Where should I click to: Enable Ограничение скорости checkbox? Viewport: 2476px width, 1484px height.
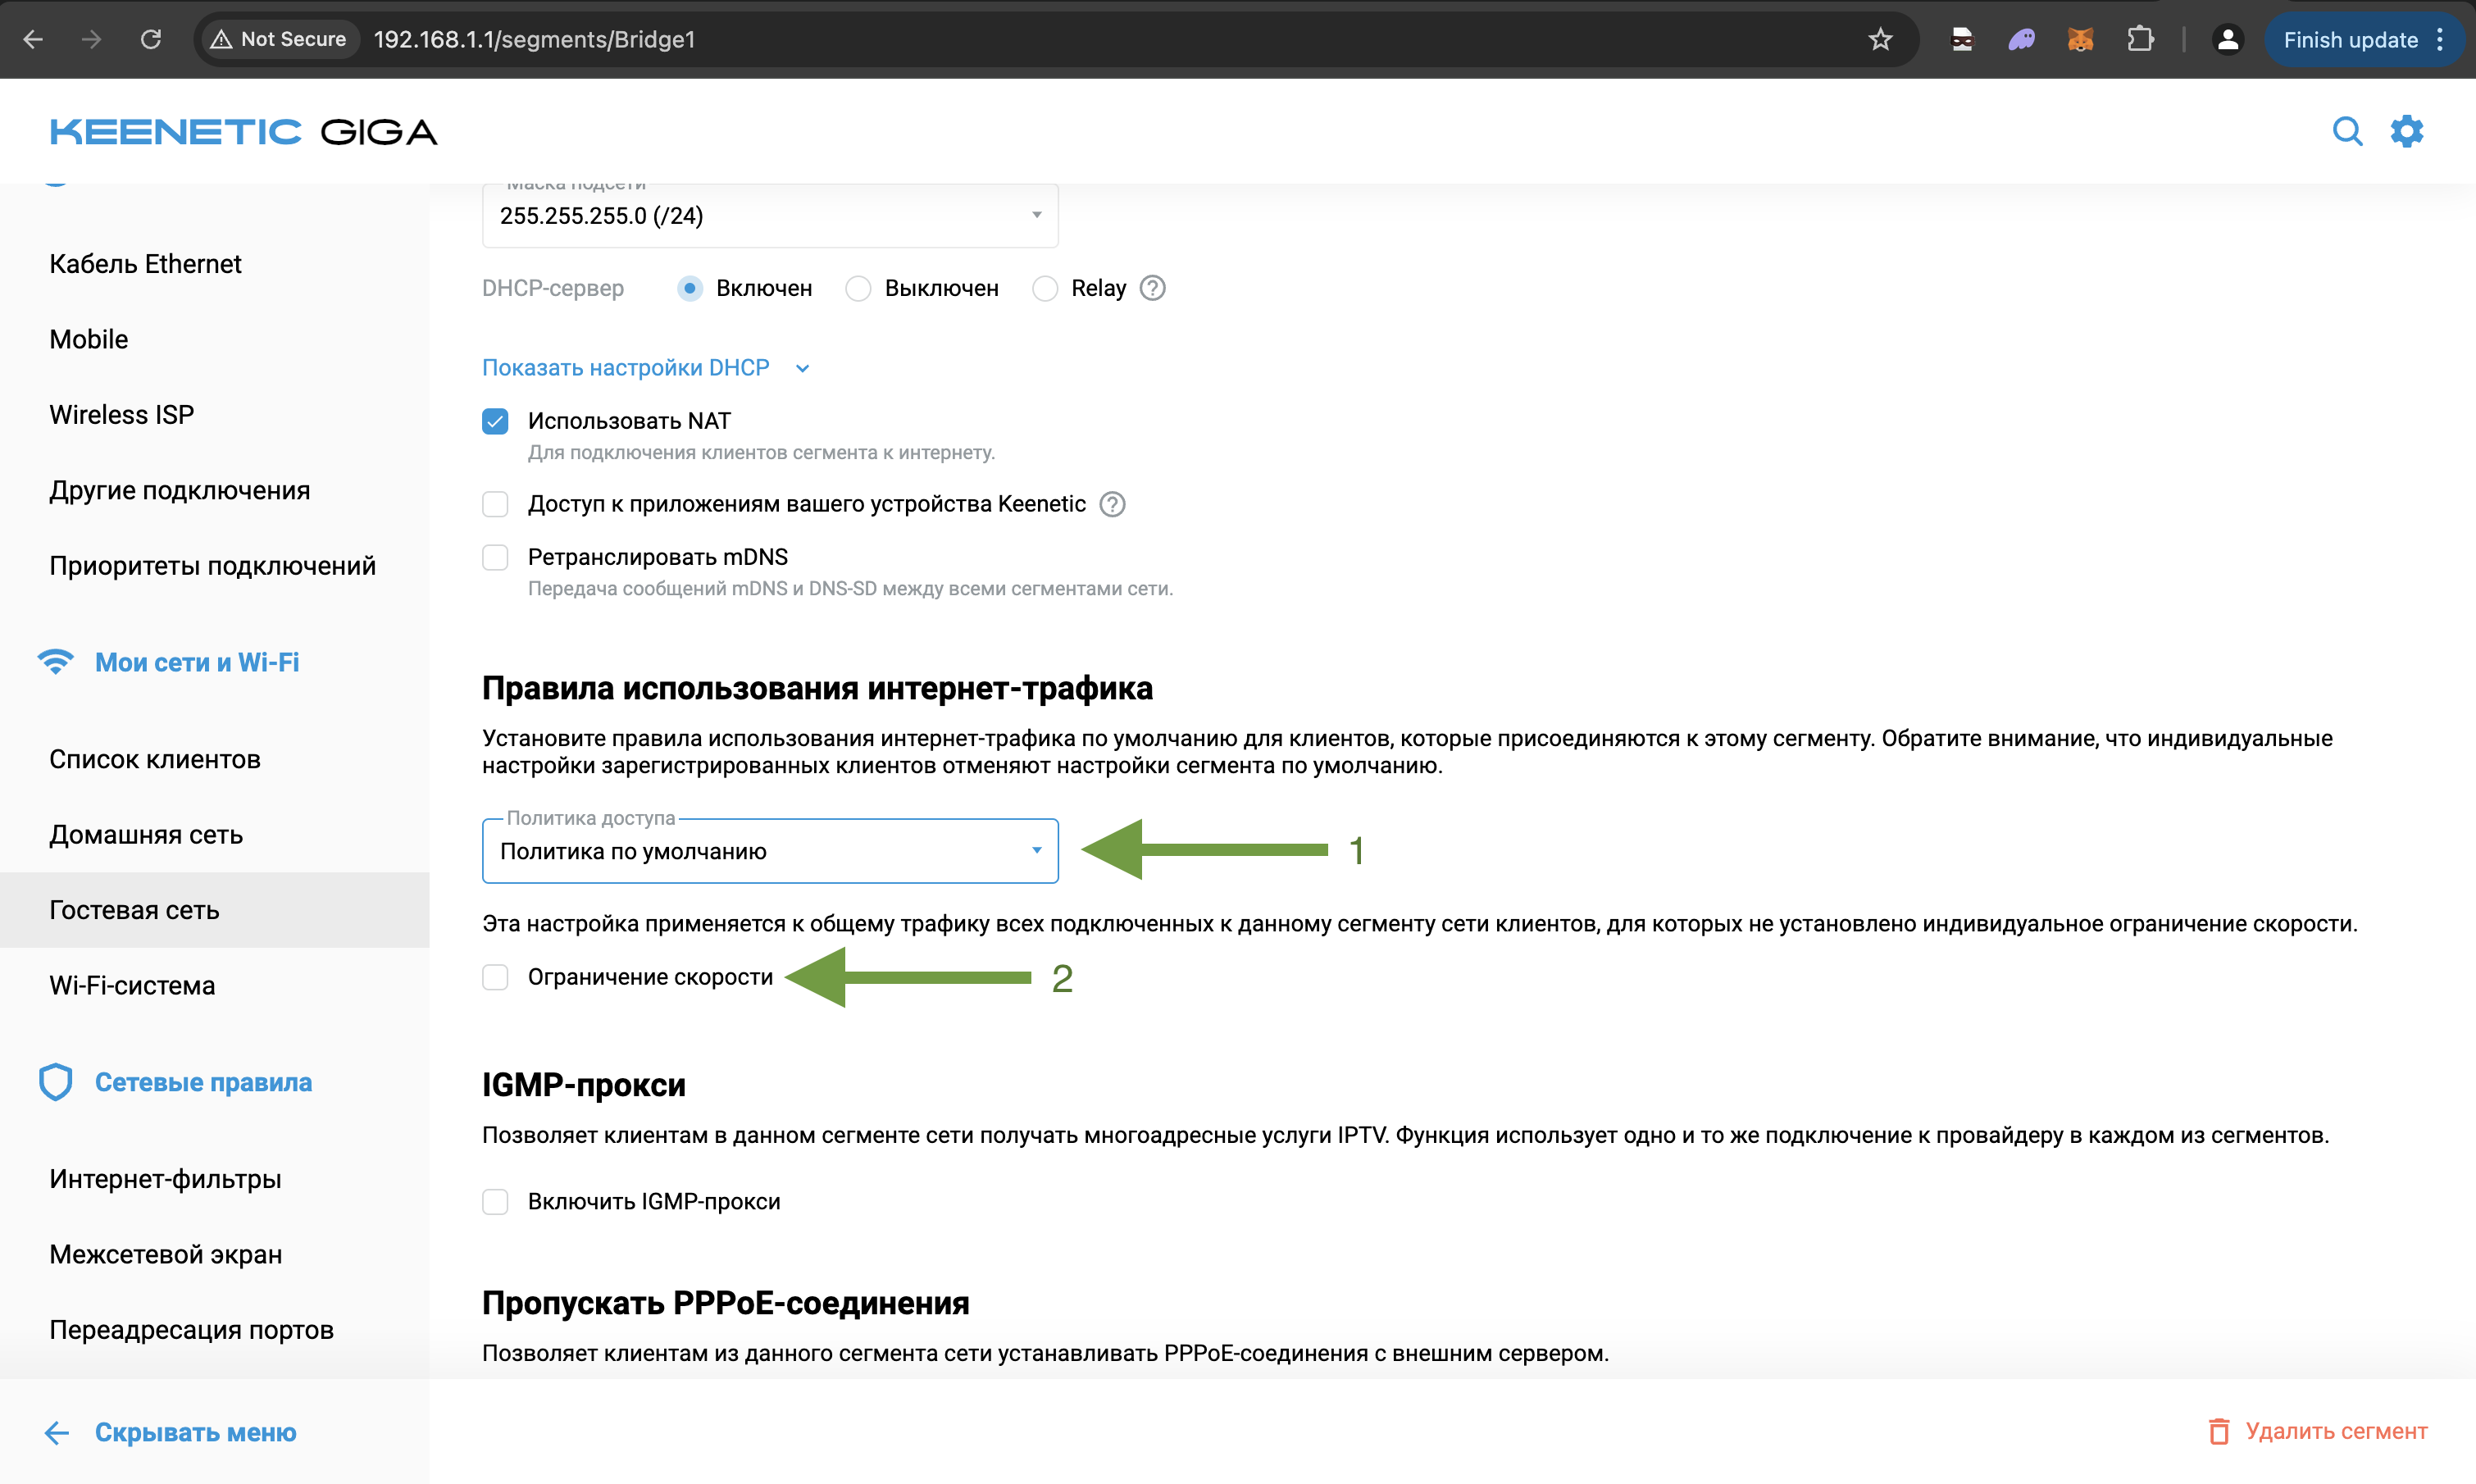[x=495, y=977]
